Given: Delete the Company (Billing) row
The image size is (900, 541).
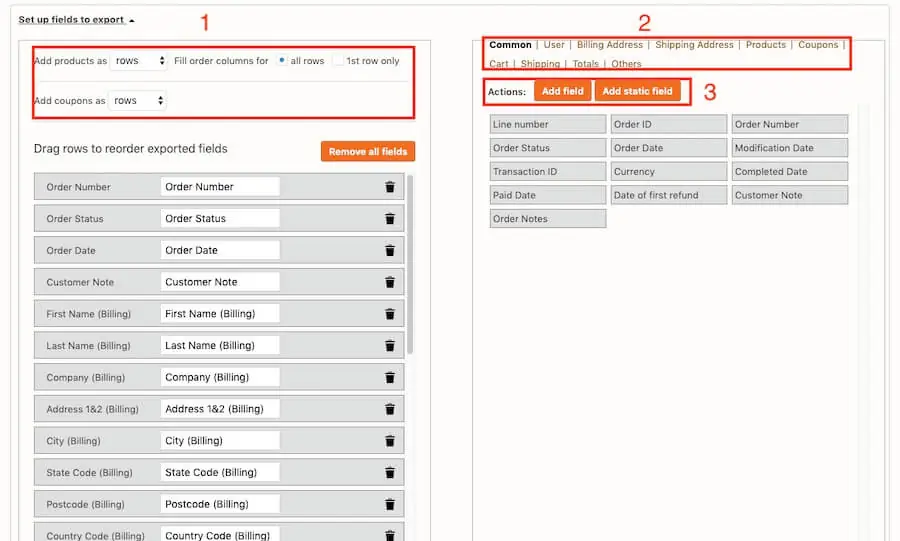Looking at the screenshot, I should point(390,377).
